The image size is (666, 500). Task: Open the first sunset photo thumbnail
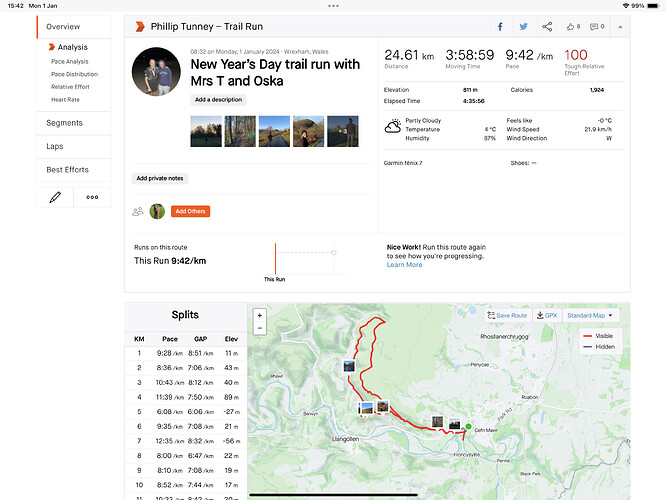[206, 132]
